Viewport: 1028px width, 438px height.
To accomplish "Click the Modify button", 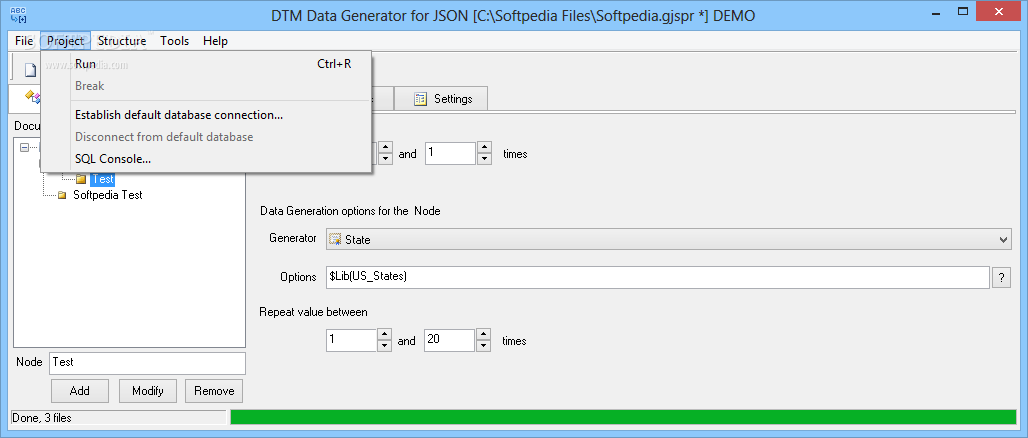I will [148, 391].
